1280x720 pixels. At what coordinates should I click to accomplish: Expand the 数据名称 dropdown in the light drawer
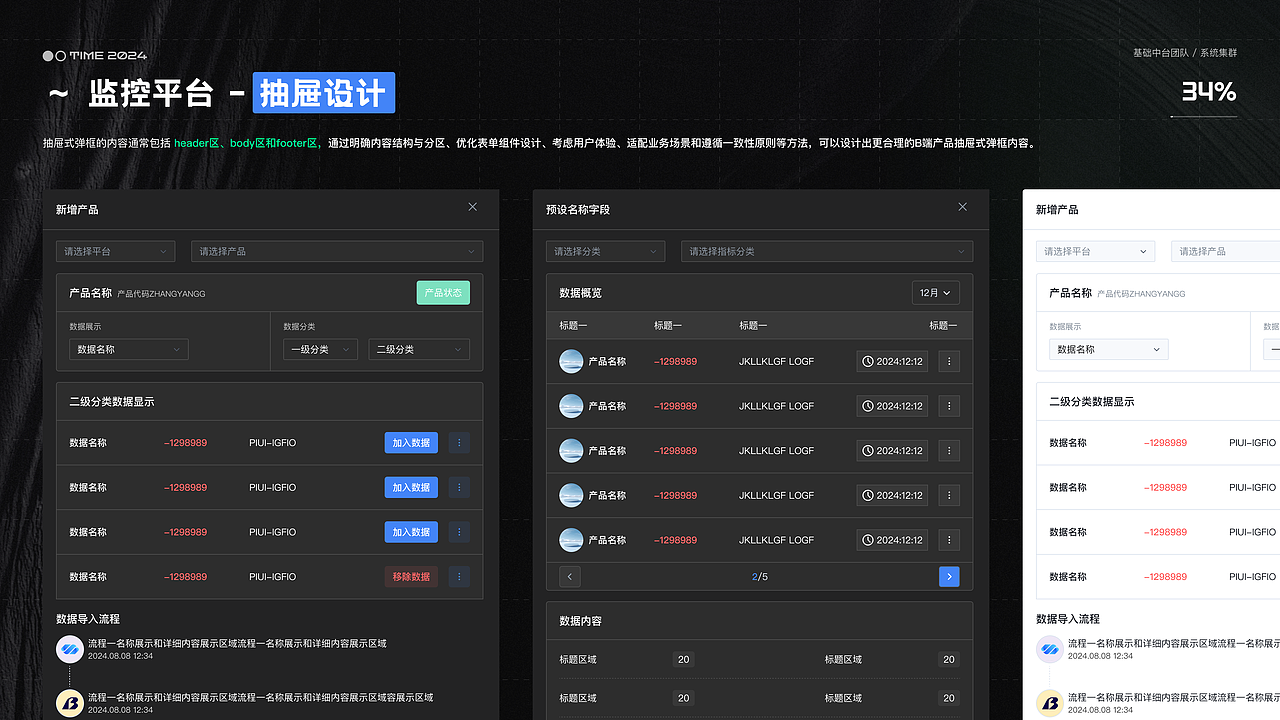[x=1109, y=349]
